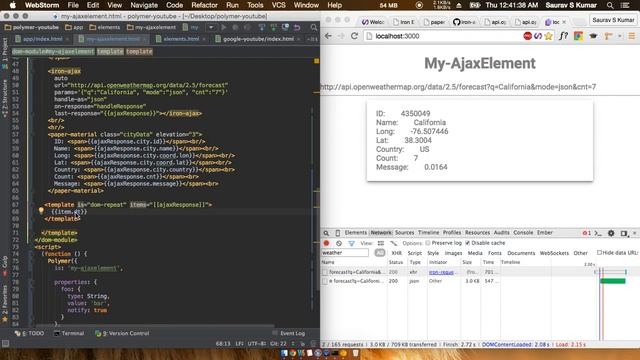Open hidden editor tabs overflow list
This screenshot has height=360, width=640.
312,39
